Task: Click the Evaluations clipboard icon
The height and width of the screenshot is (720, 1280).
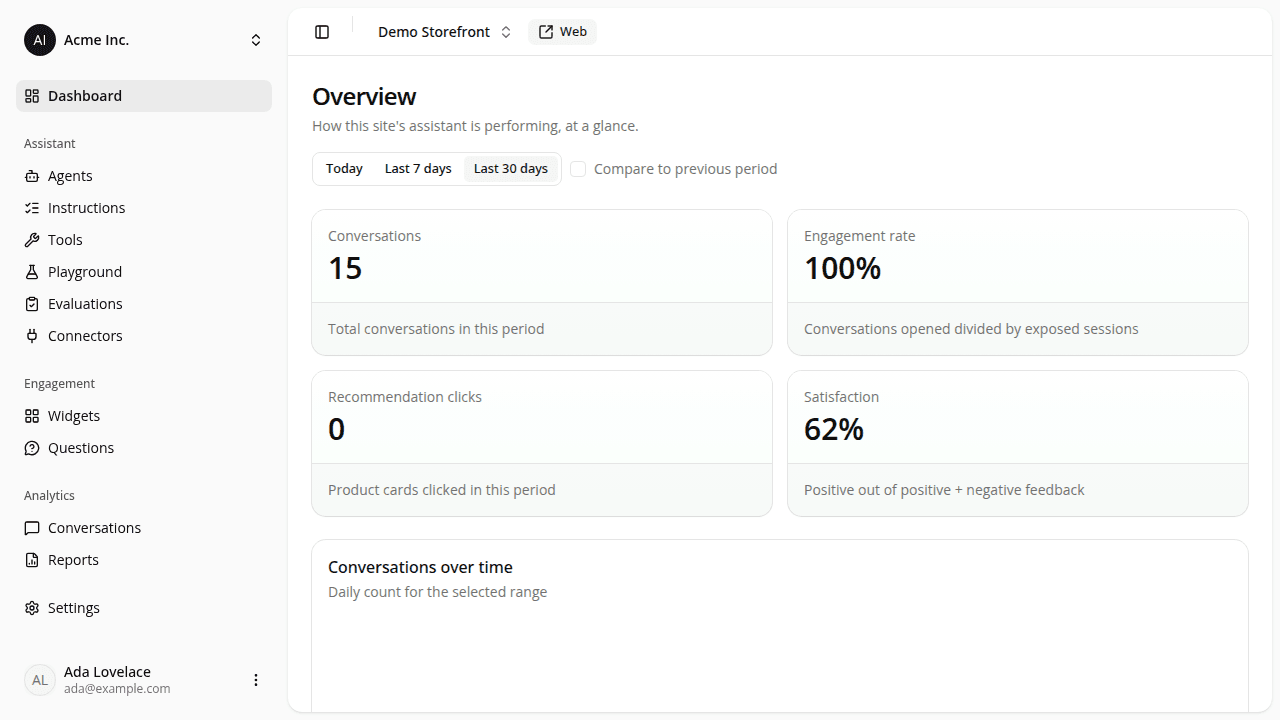Action: (32, 304)
